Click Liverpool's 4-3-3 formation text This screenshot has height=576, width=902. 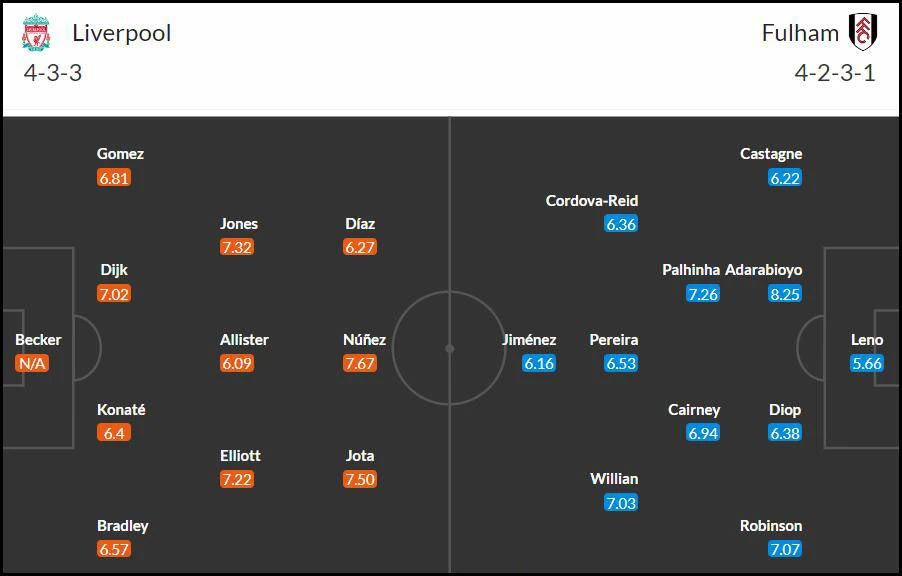click(53, 73)
